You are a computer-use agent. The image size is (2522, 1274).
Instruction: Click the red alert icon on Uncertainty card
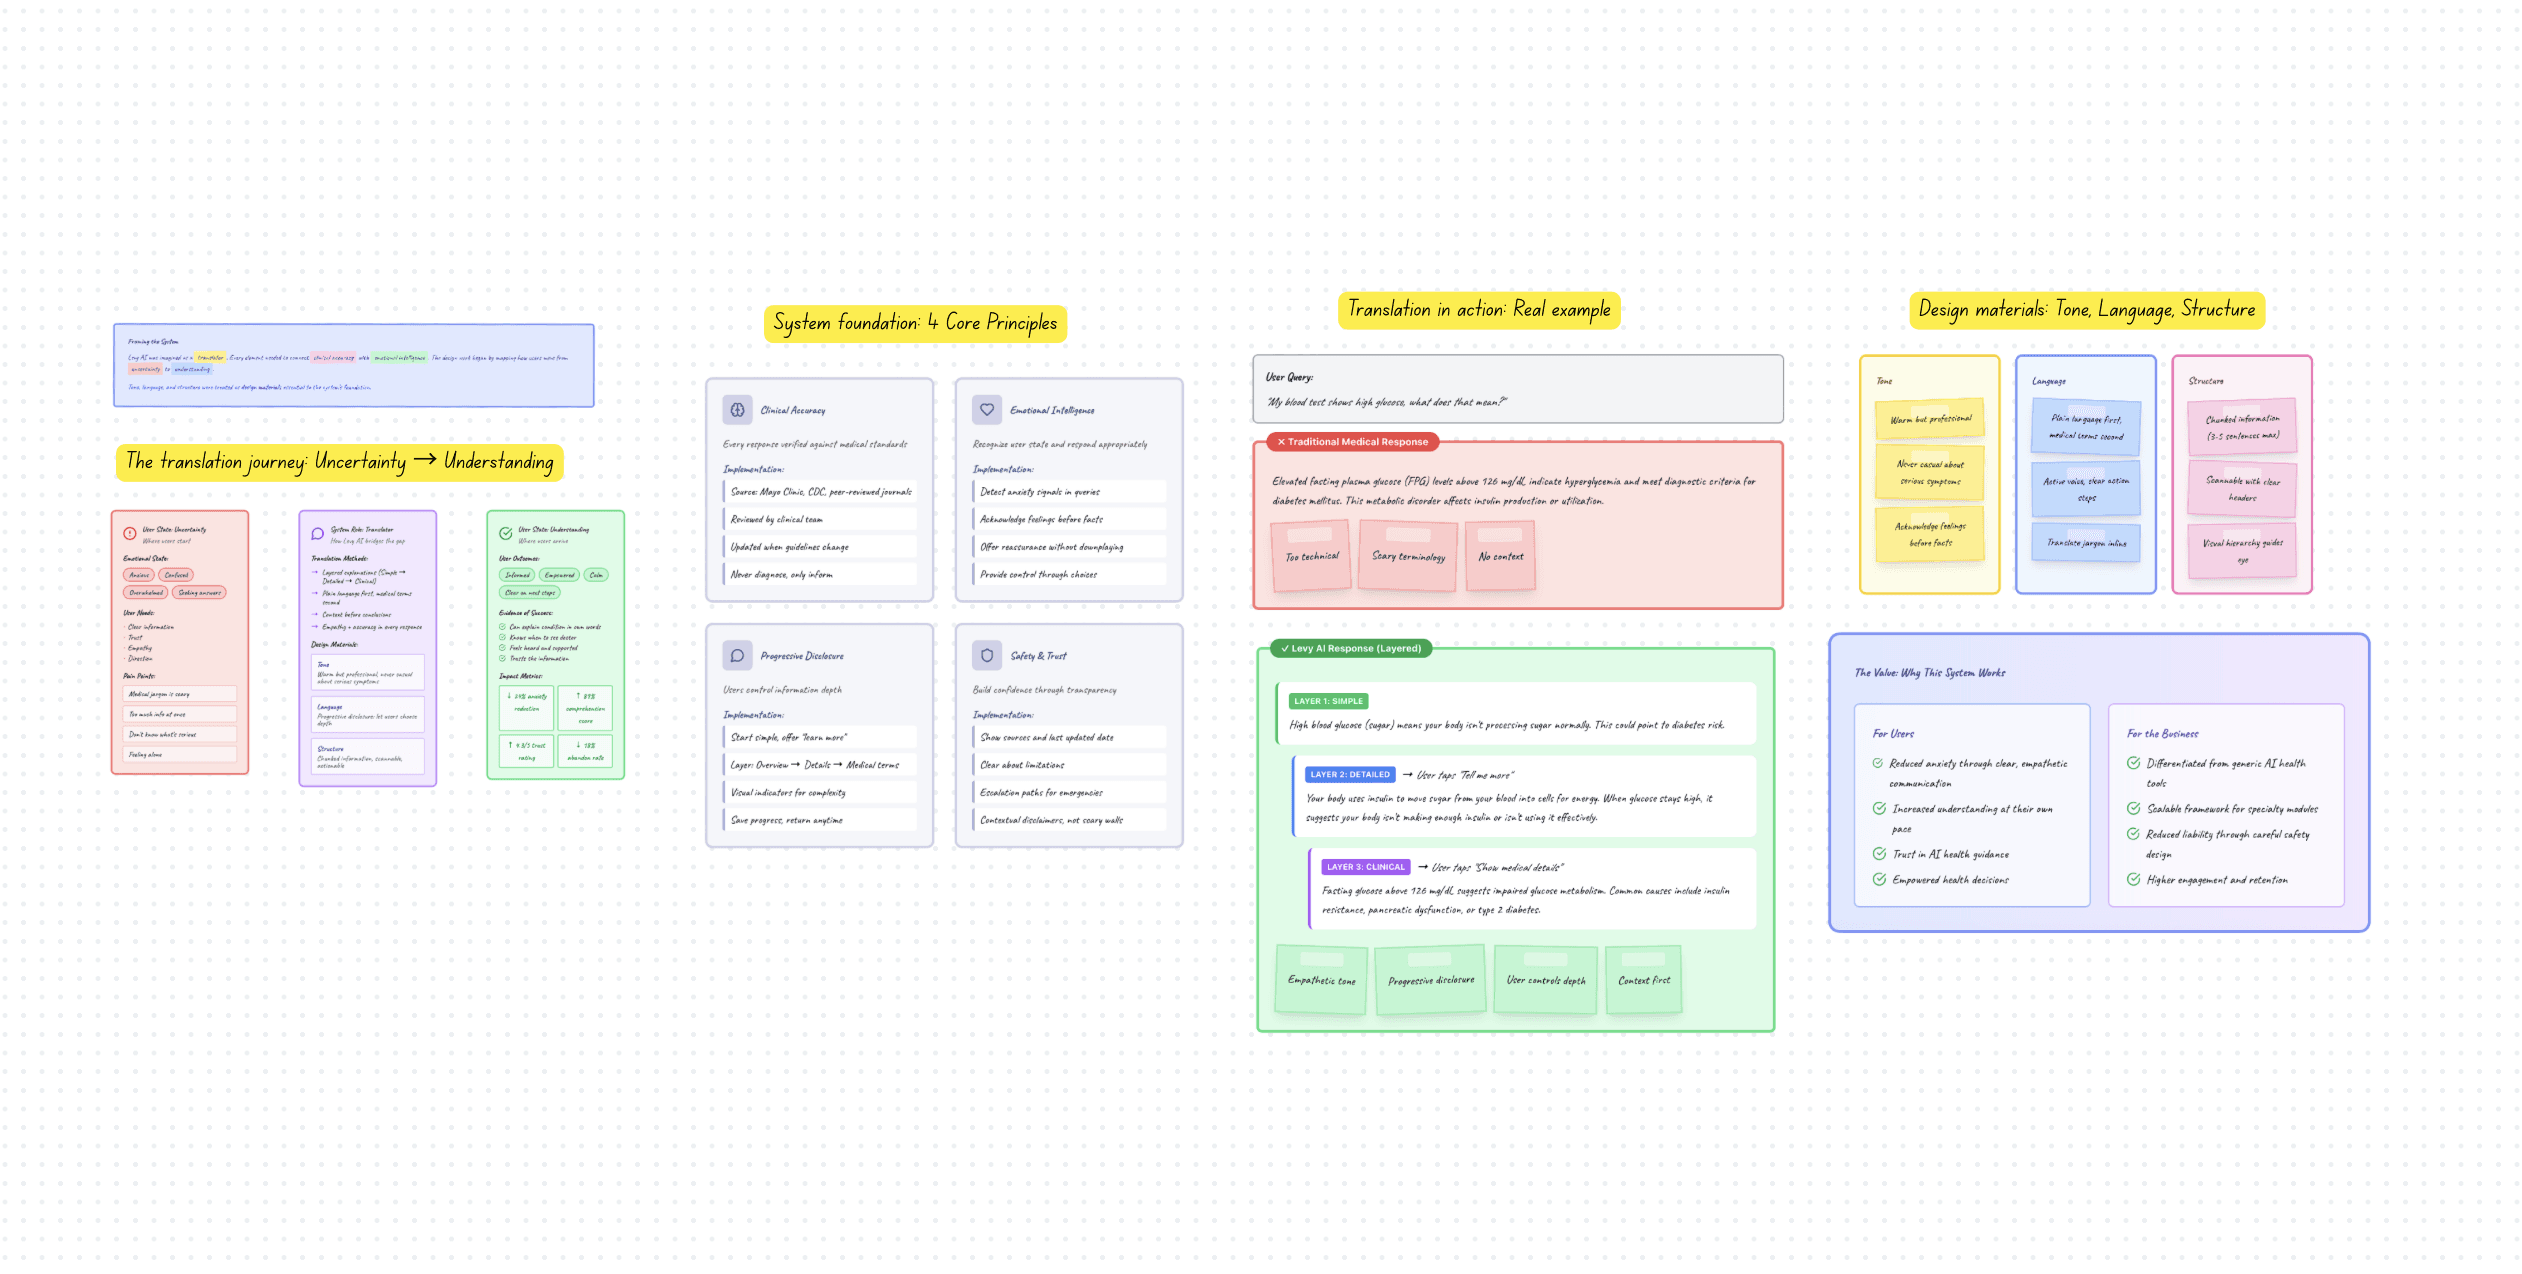(x=130, y=533)
